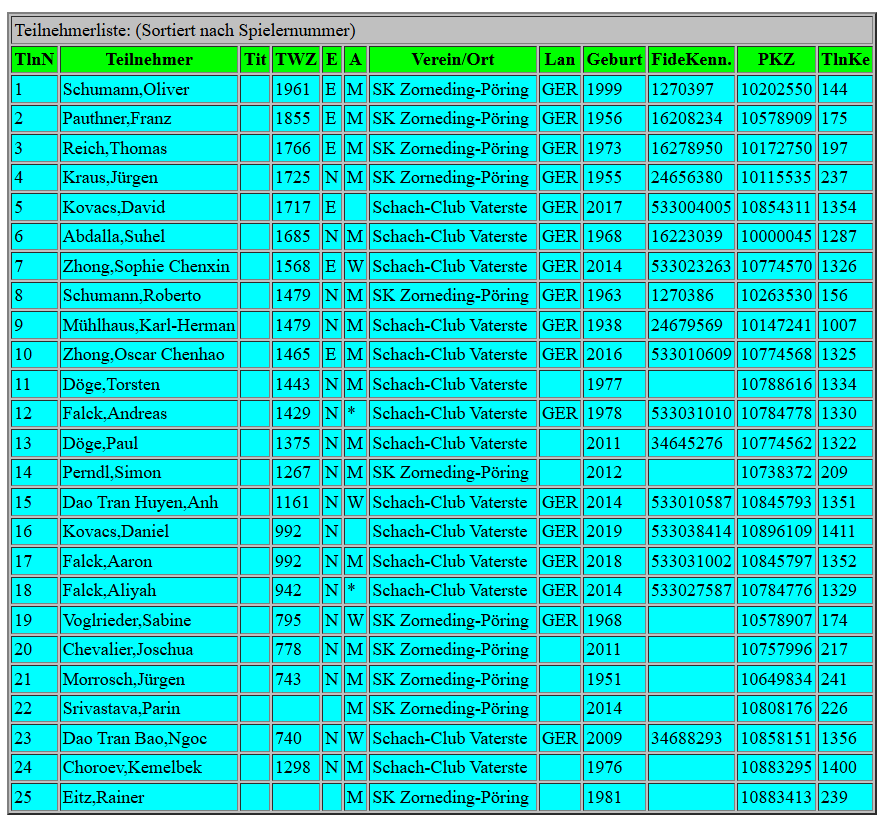Click the TWZ column header

(295, 60)
